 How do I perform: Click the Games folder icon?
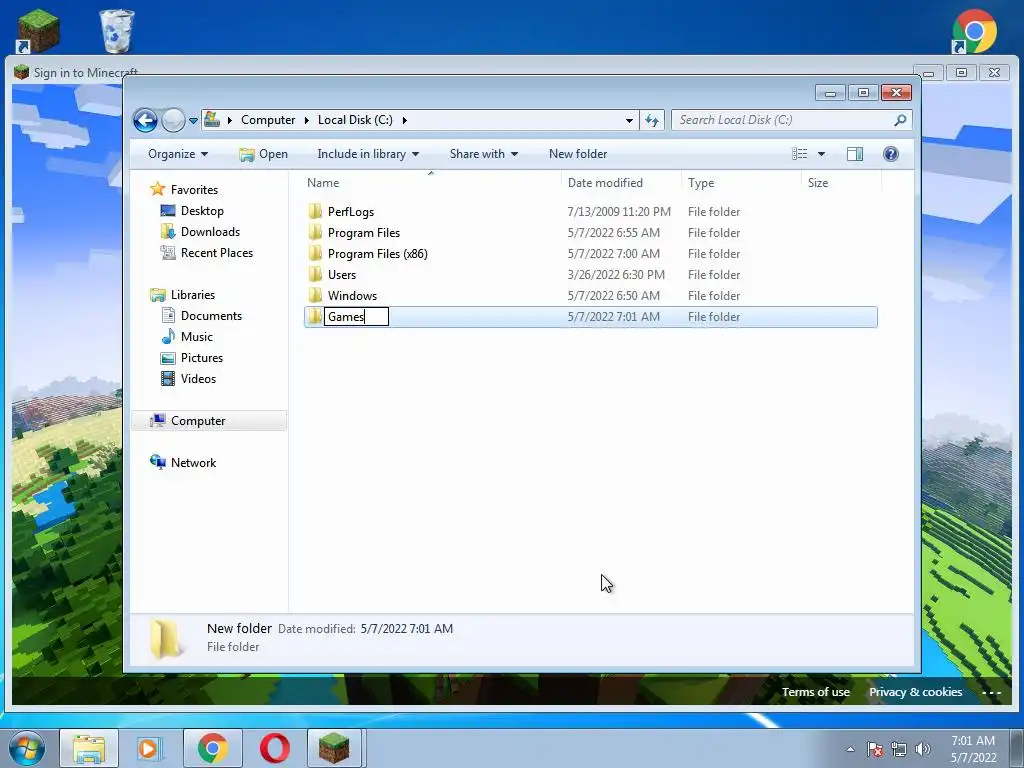point(315,317)
